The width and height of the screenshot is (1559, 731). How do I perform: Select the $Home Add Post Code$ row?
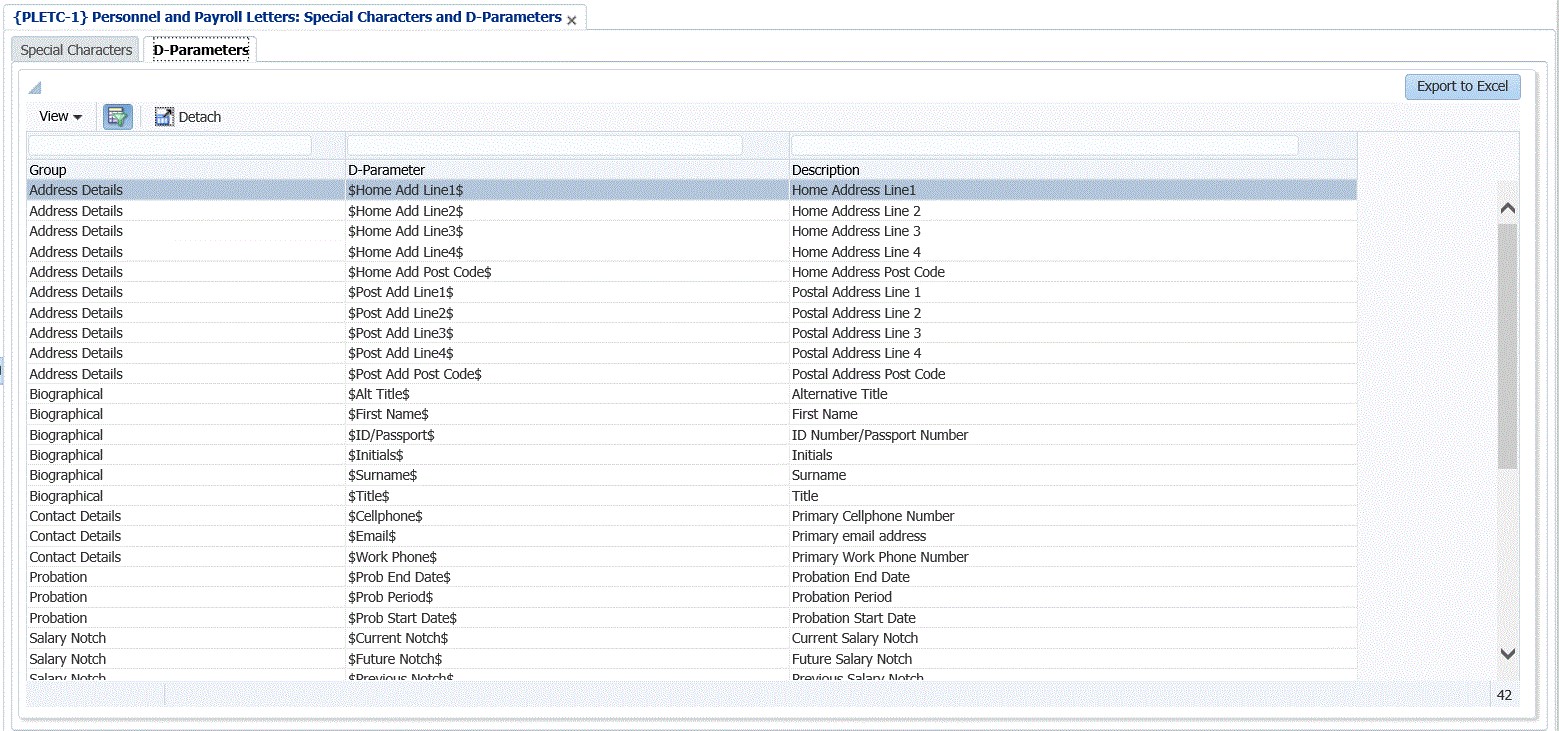pos(419,272)
